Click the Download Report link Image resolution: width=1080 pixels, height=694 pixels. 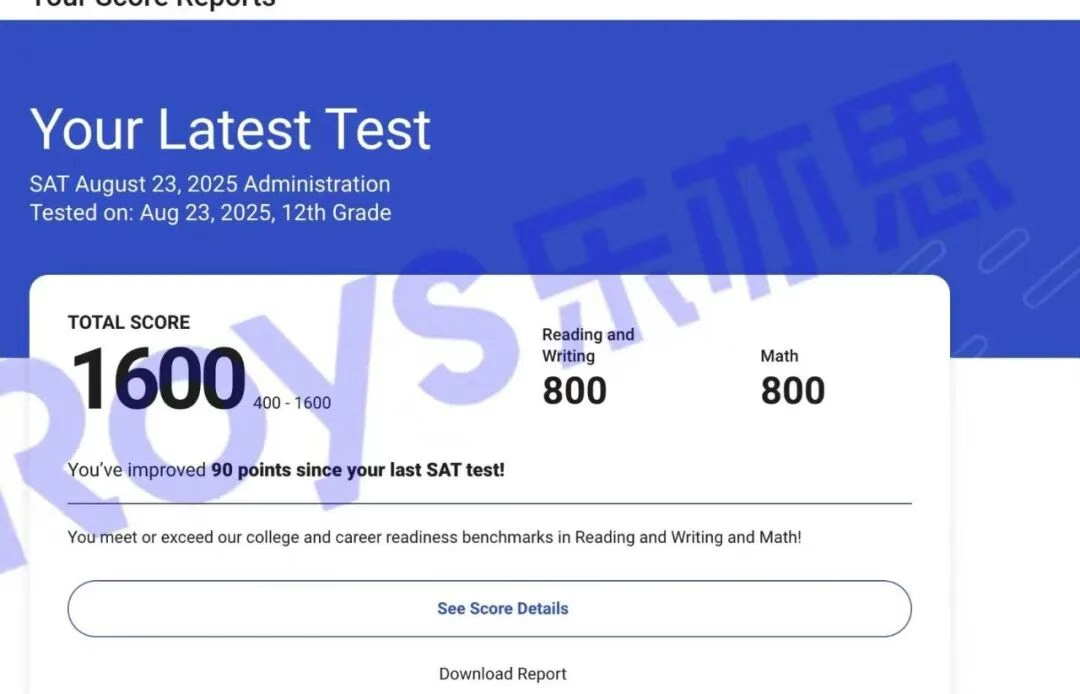point(502,674)
